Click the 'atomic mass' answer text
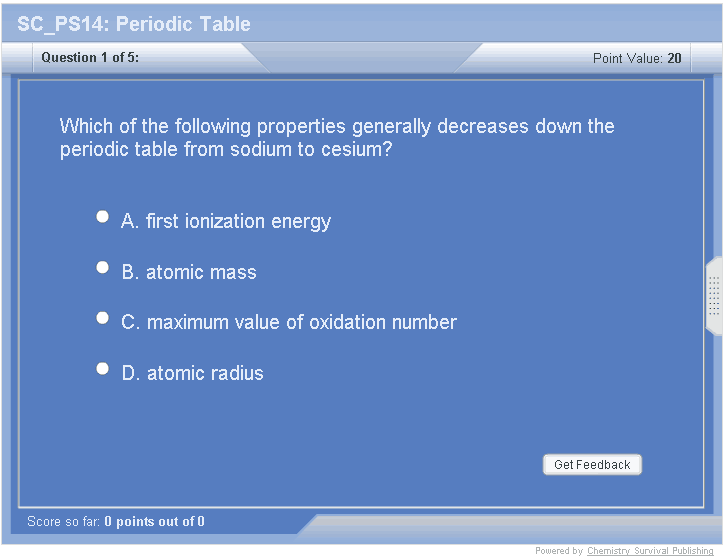The height and width of the screenshot is (557, 724). [x=201, y=273]
